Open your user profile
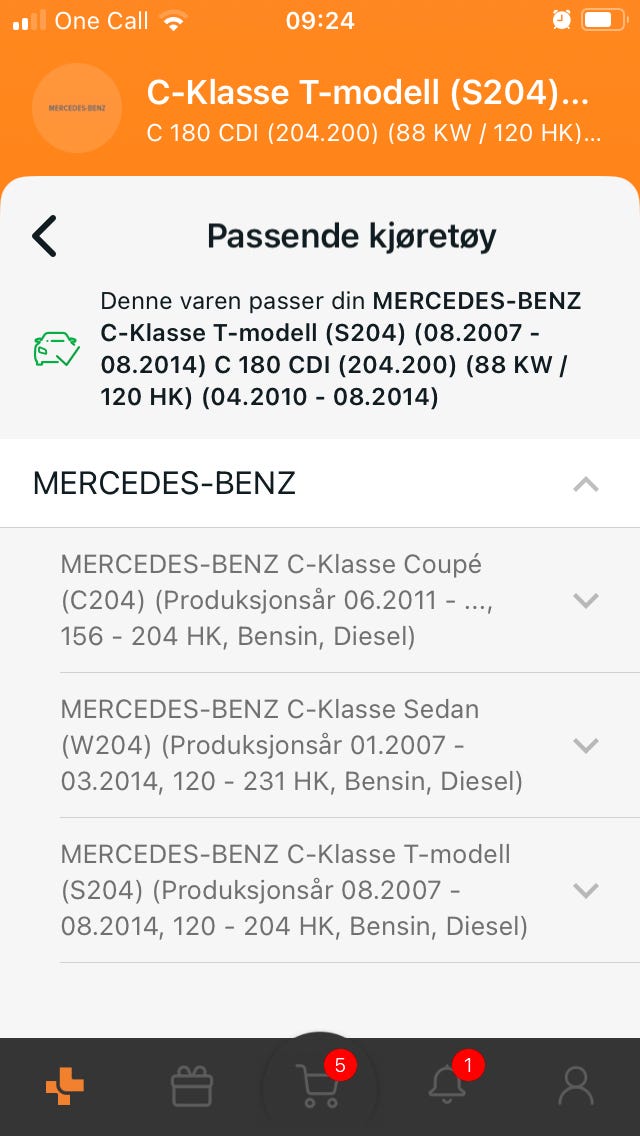This screenshot has width=640, height=1136. (x=576, y=1085)
